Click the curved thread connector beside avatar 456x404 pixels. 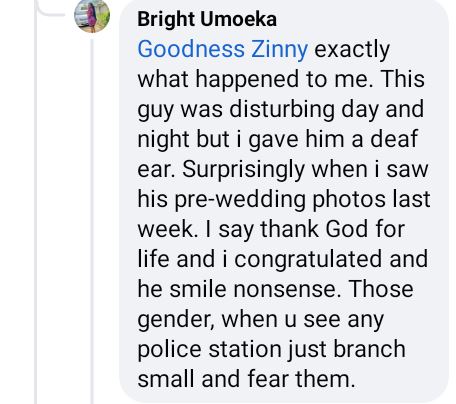tap(50, 10)
